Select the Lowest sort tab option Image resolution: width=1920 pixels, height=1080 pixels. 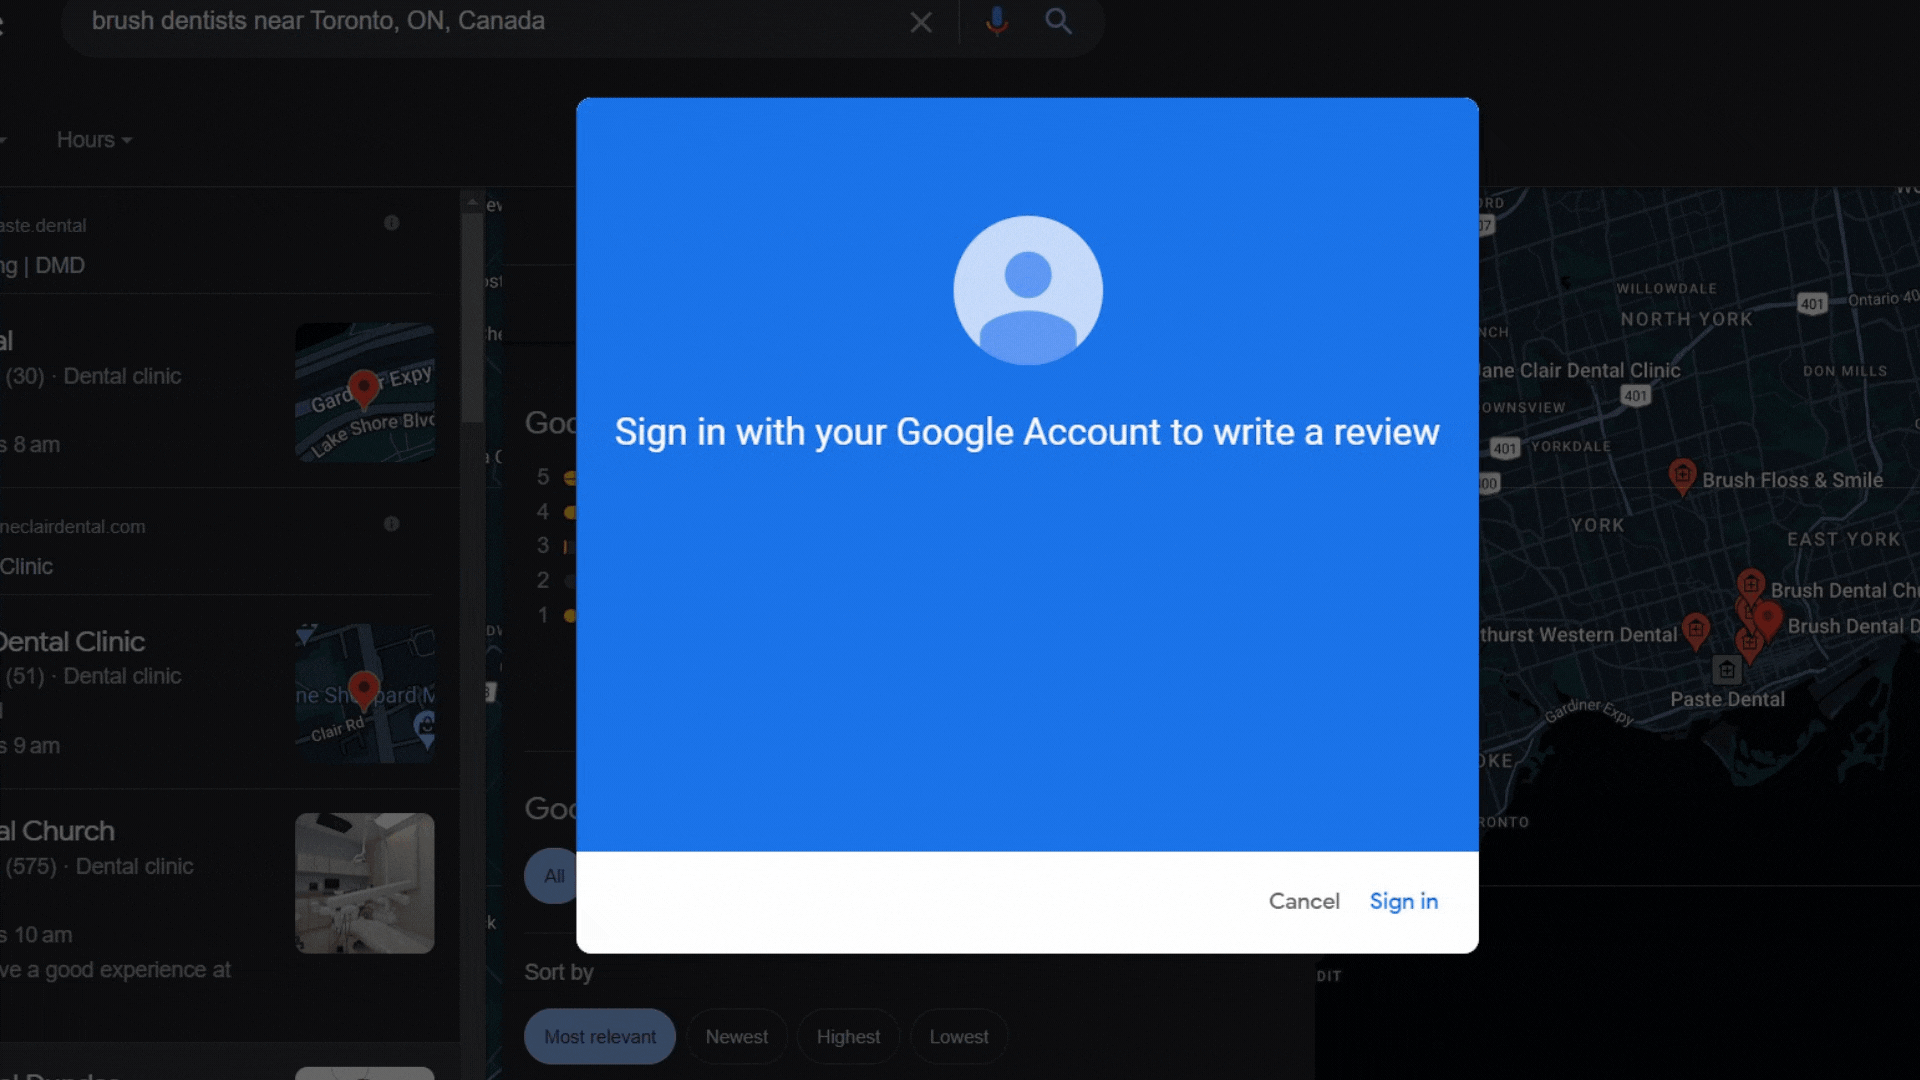pos(959,1036)
